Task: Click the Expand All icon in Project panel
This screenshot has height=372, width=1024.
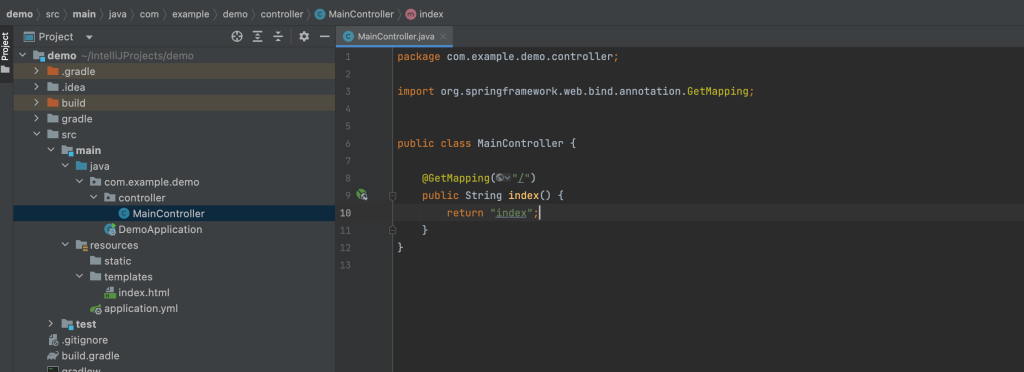Action: [258, 37]
